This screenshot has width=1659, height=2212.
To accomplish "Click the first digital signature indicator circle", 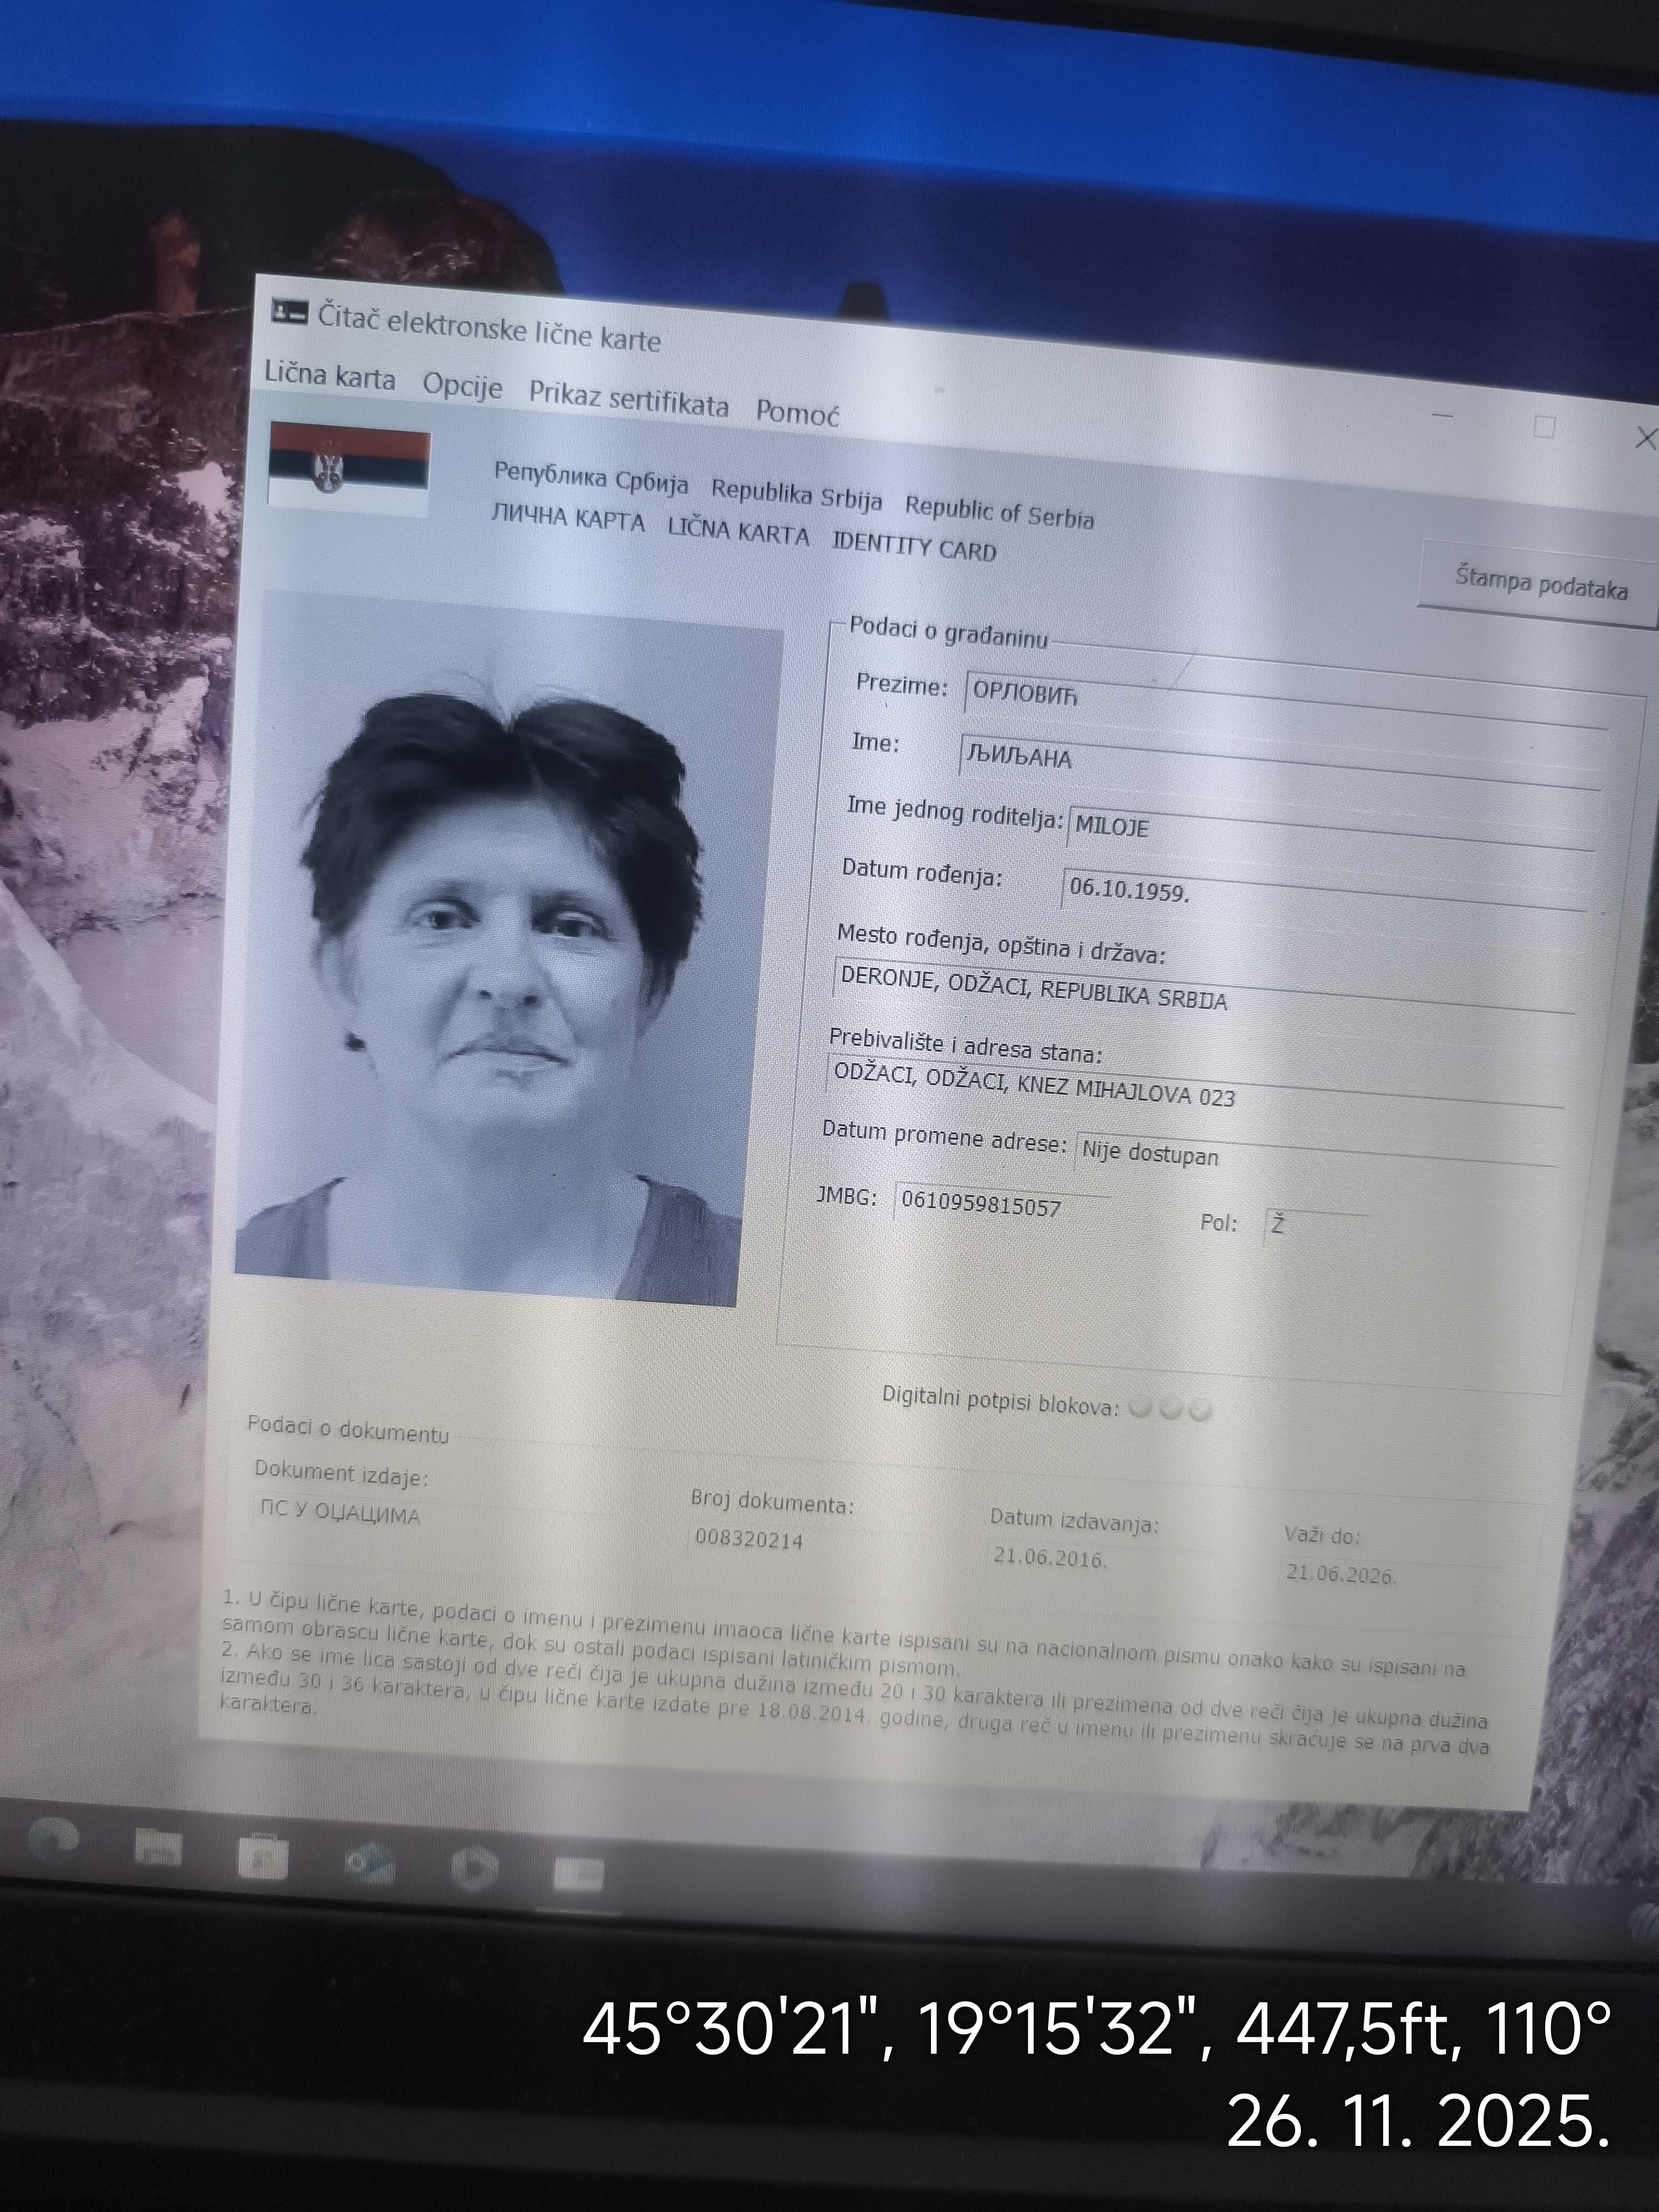I will pyautogui.click(x=1139, y=1408).
